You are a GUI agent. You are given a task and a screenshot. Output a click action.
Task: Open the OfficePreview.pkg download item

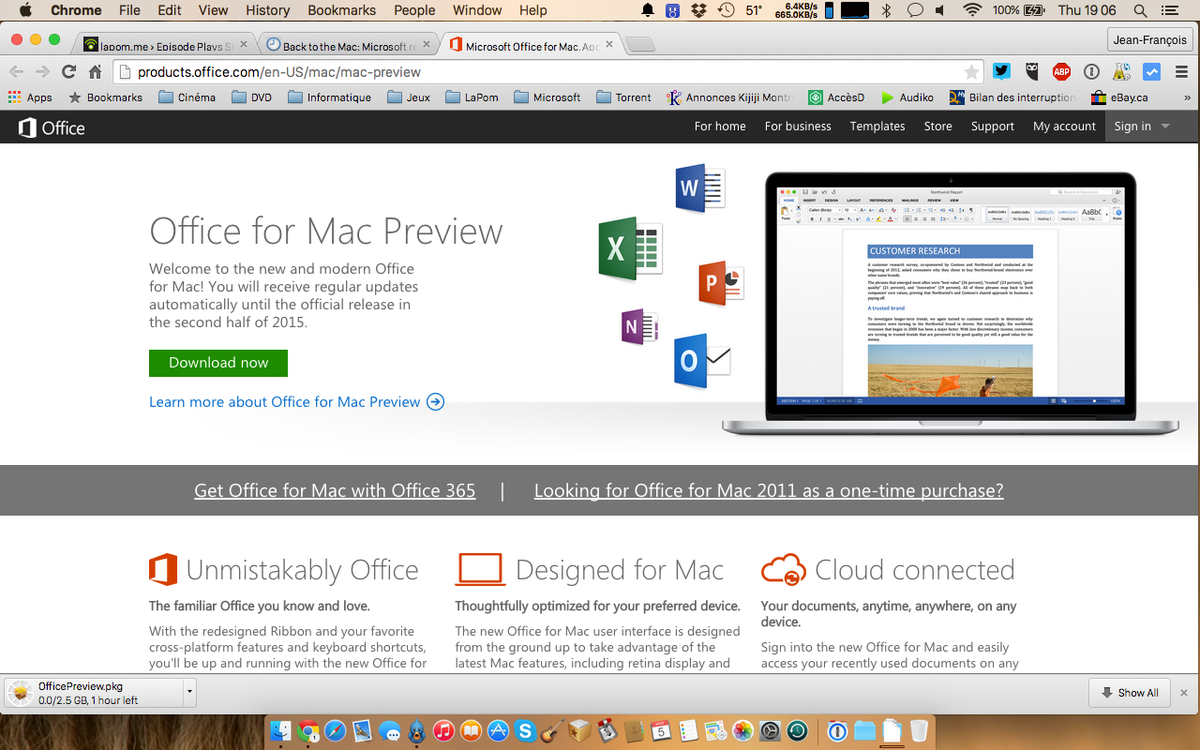click(x=94, y=692)
